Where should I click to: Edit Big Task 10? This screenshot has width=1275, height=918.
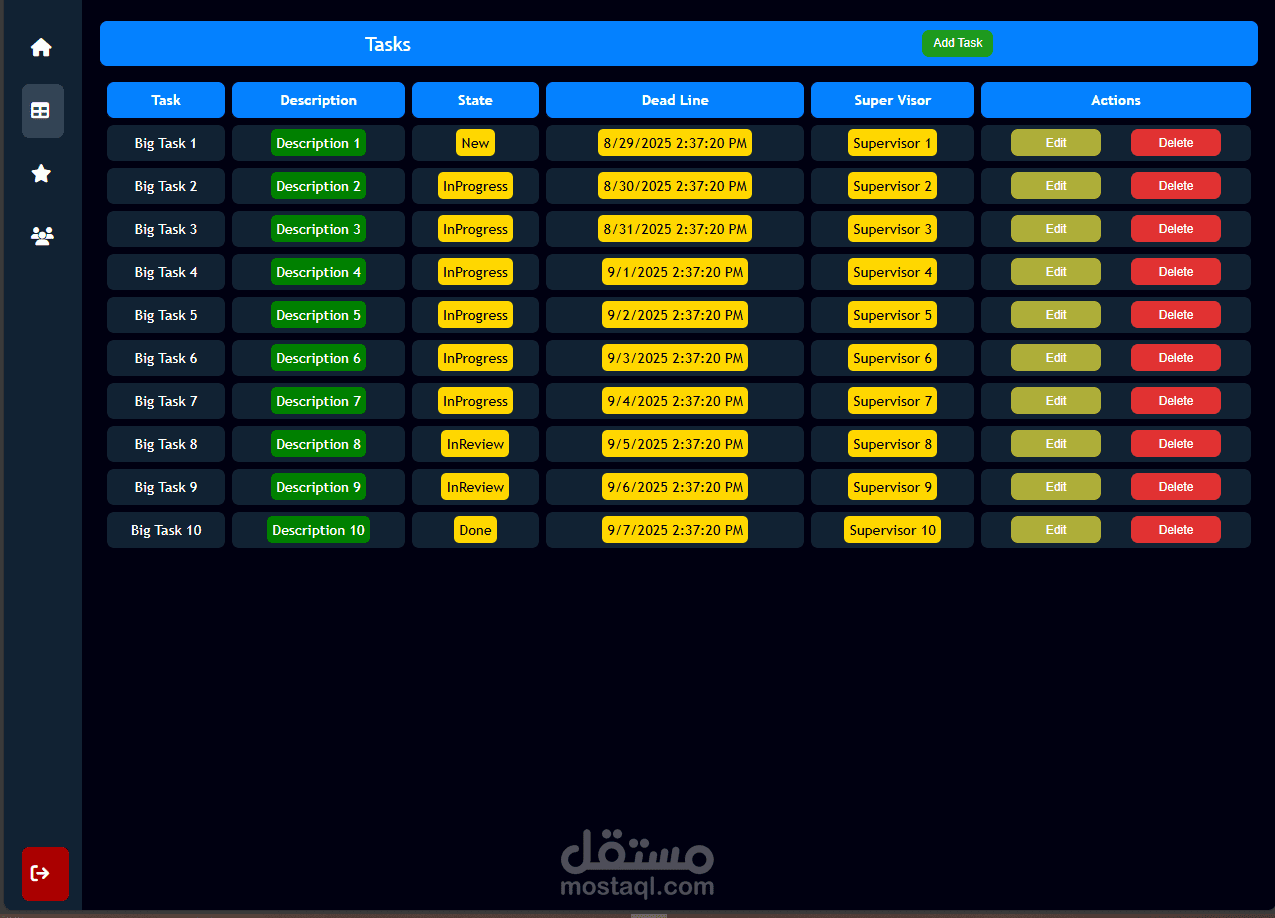(1056, 530)
